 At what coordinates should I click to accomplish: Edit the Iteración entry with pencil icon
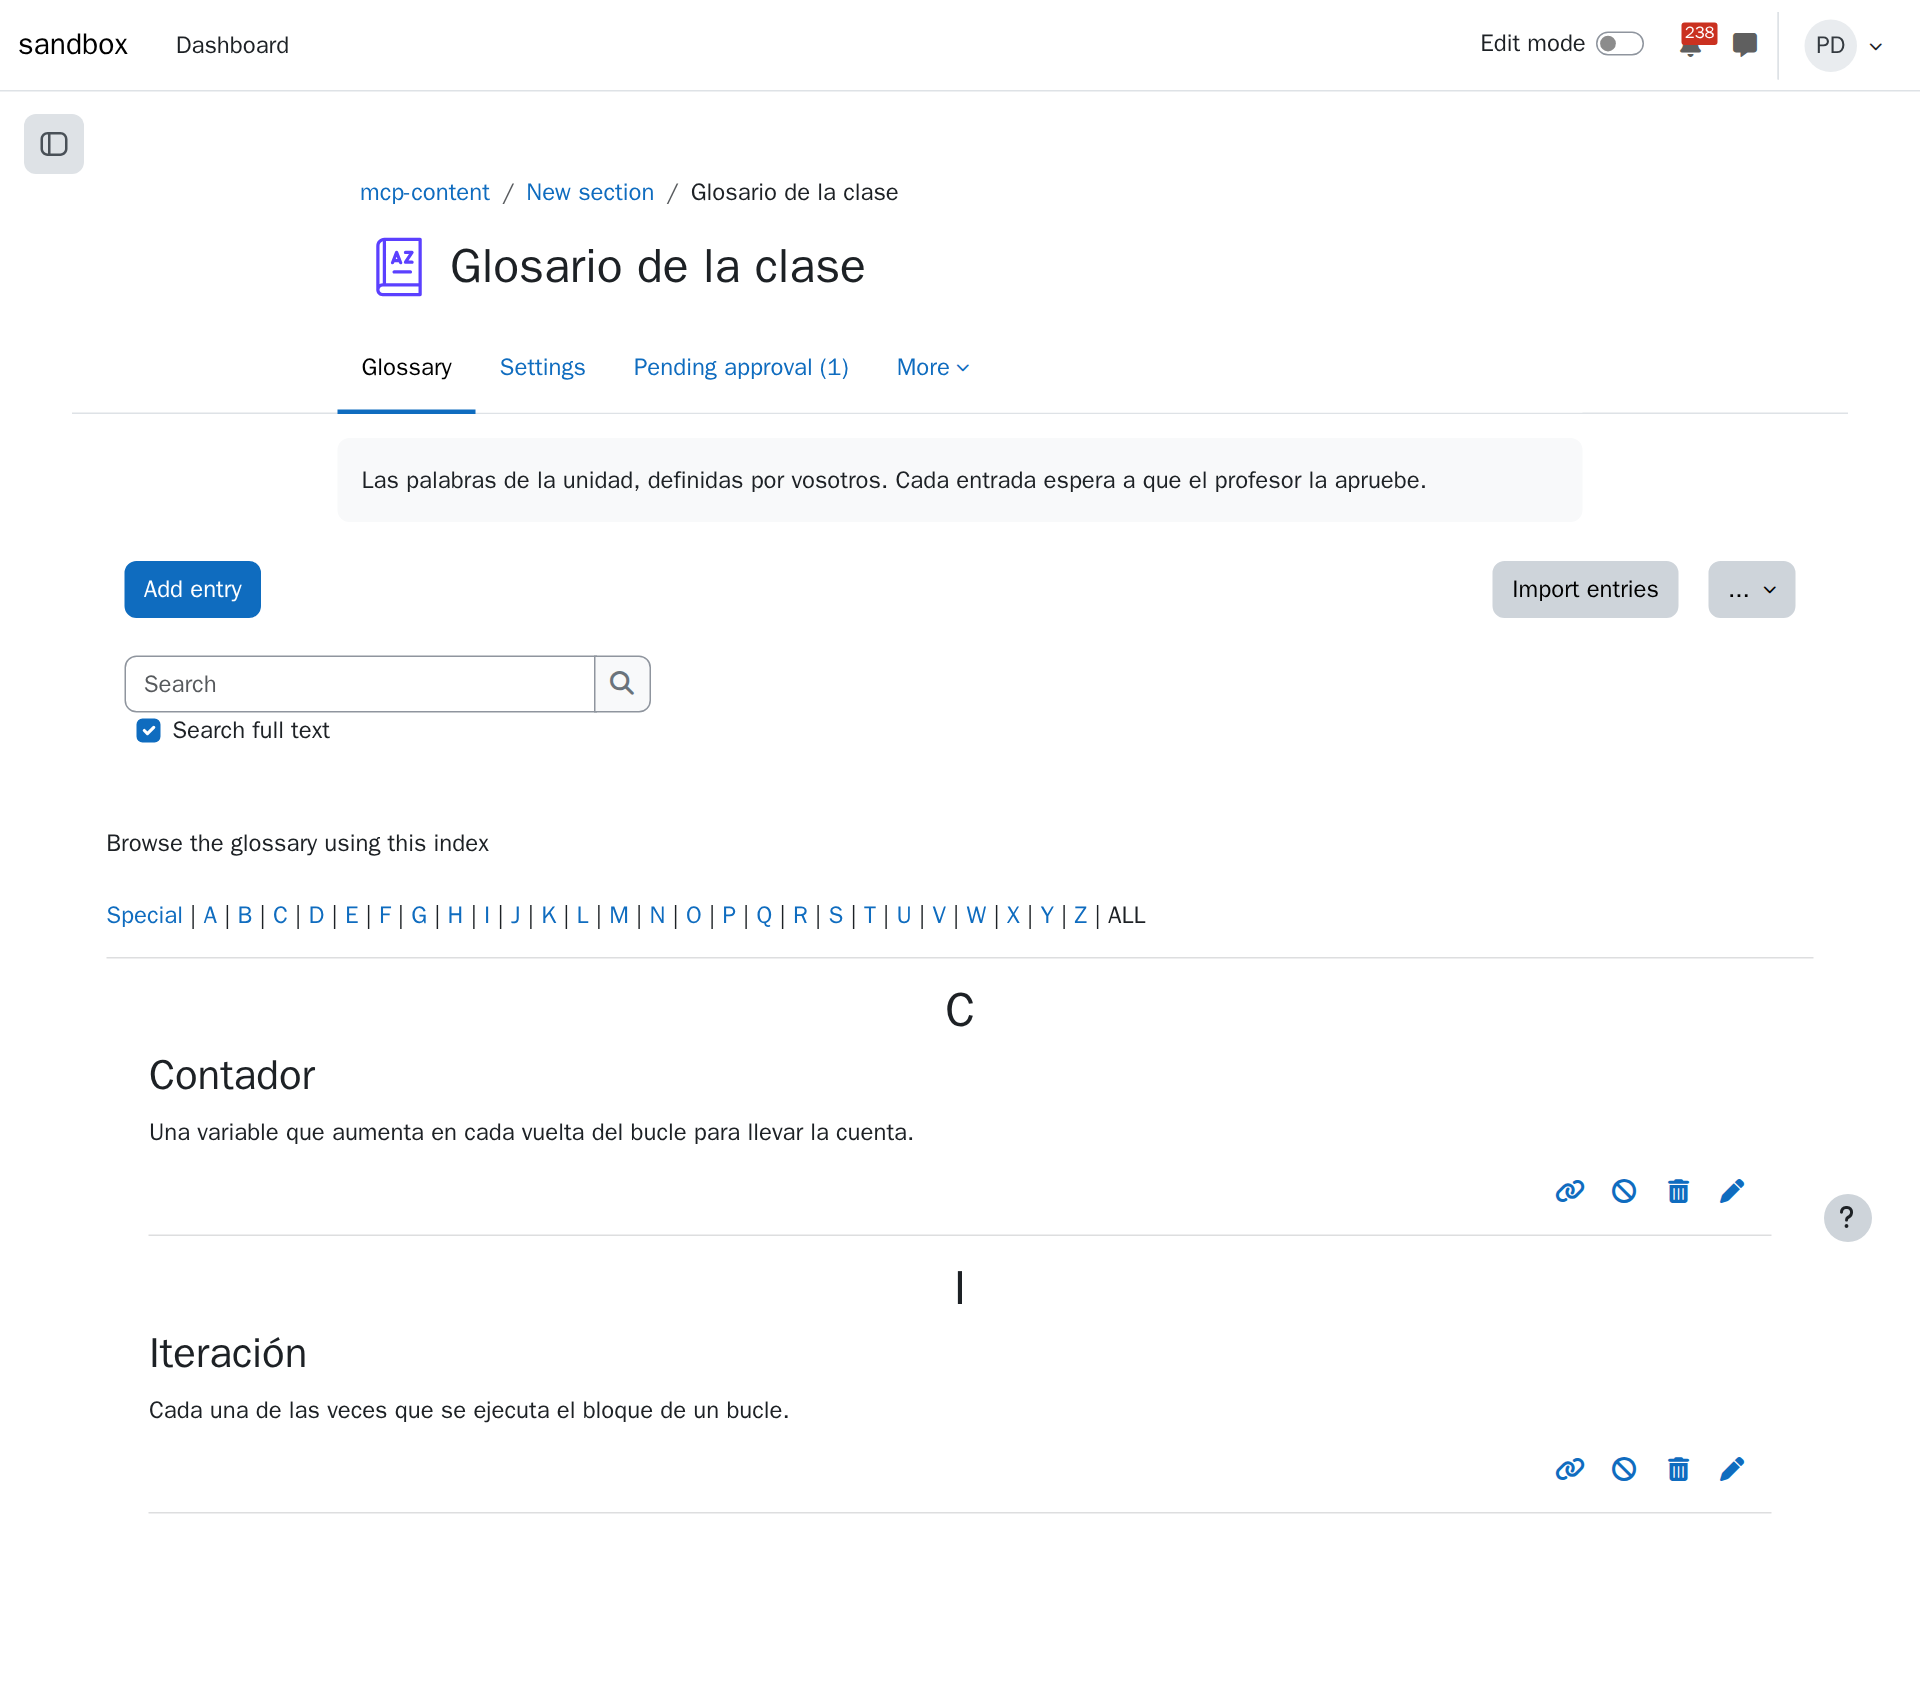(1732, 1469)
